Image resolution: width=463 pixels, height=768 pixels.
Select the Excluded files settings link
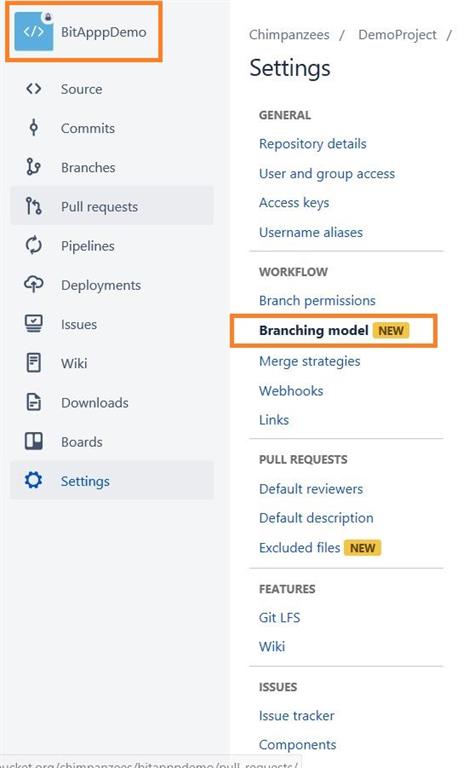tap(299, 548)
